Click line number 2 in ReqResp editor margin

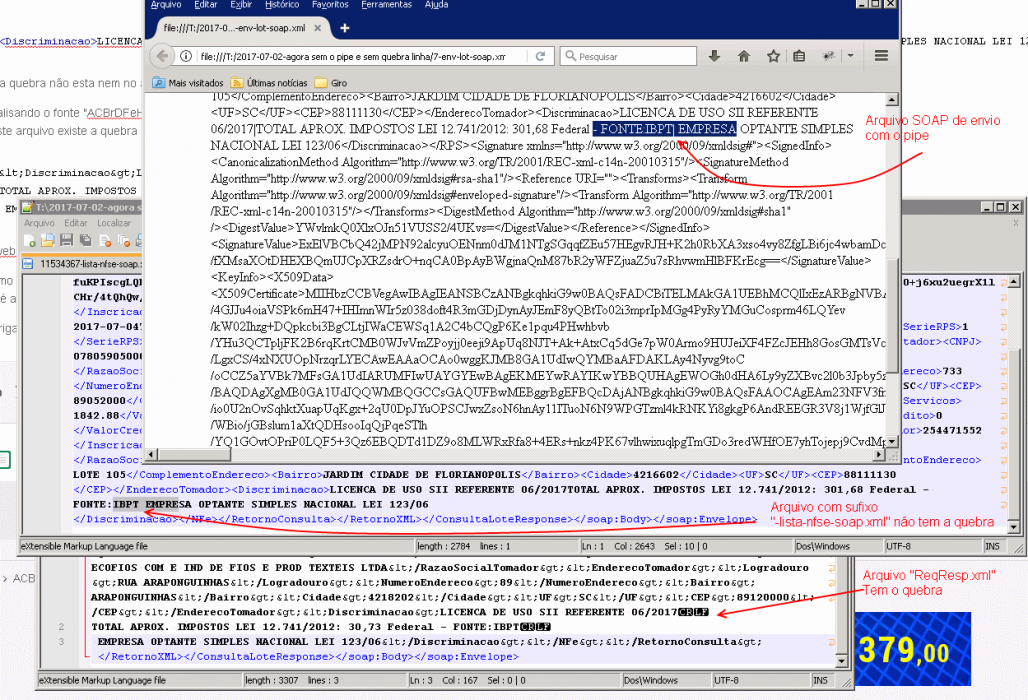[x=61, y=627]
